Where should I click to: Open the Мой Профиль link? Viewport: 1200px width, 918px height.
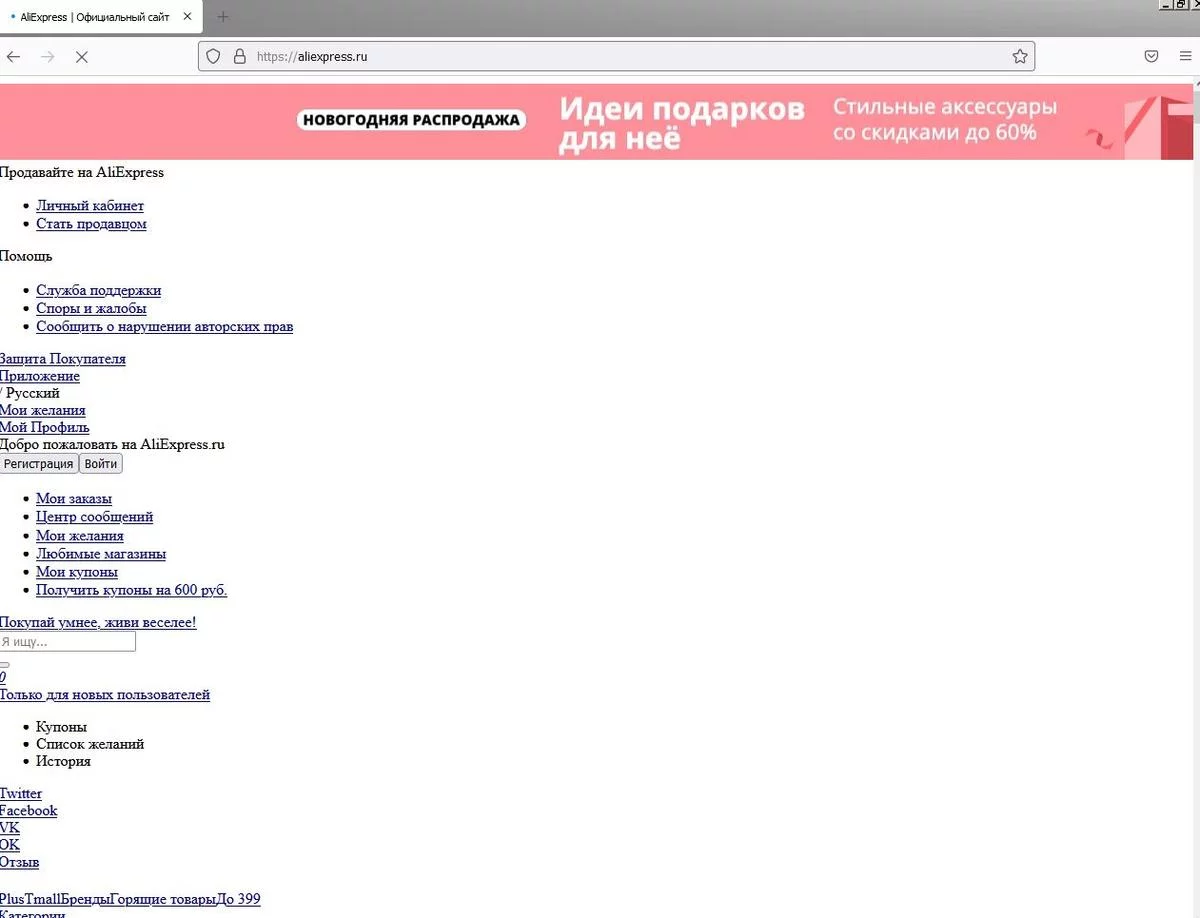[45, 427]
